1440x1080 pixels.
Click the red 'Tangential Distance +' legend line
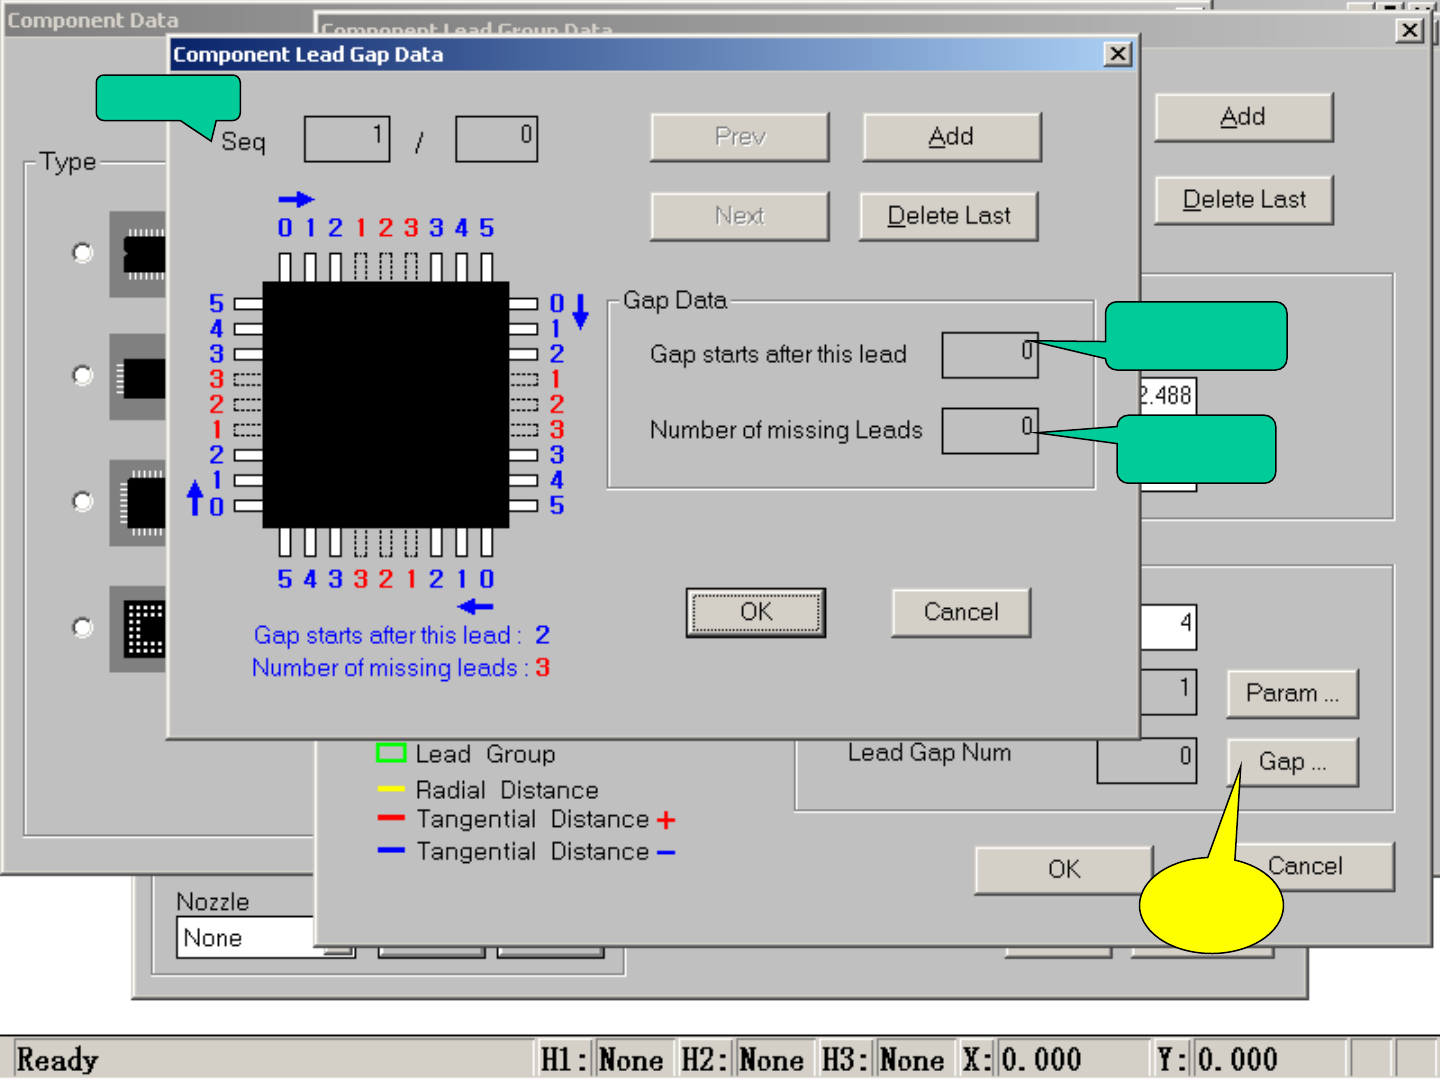point(391,819)
